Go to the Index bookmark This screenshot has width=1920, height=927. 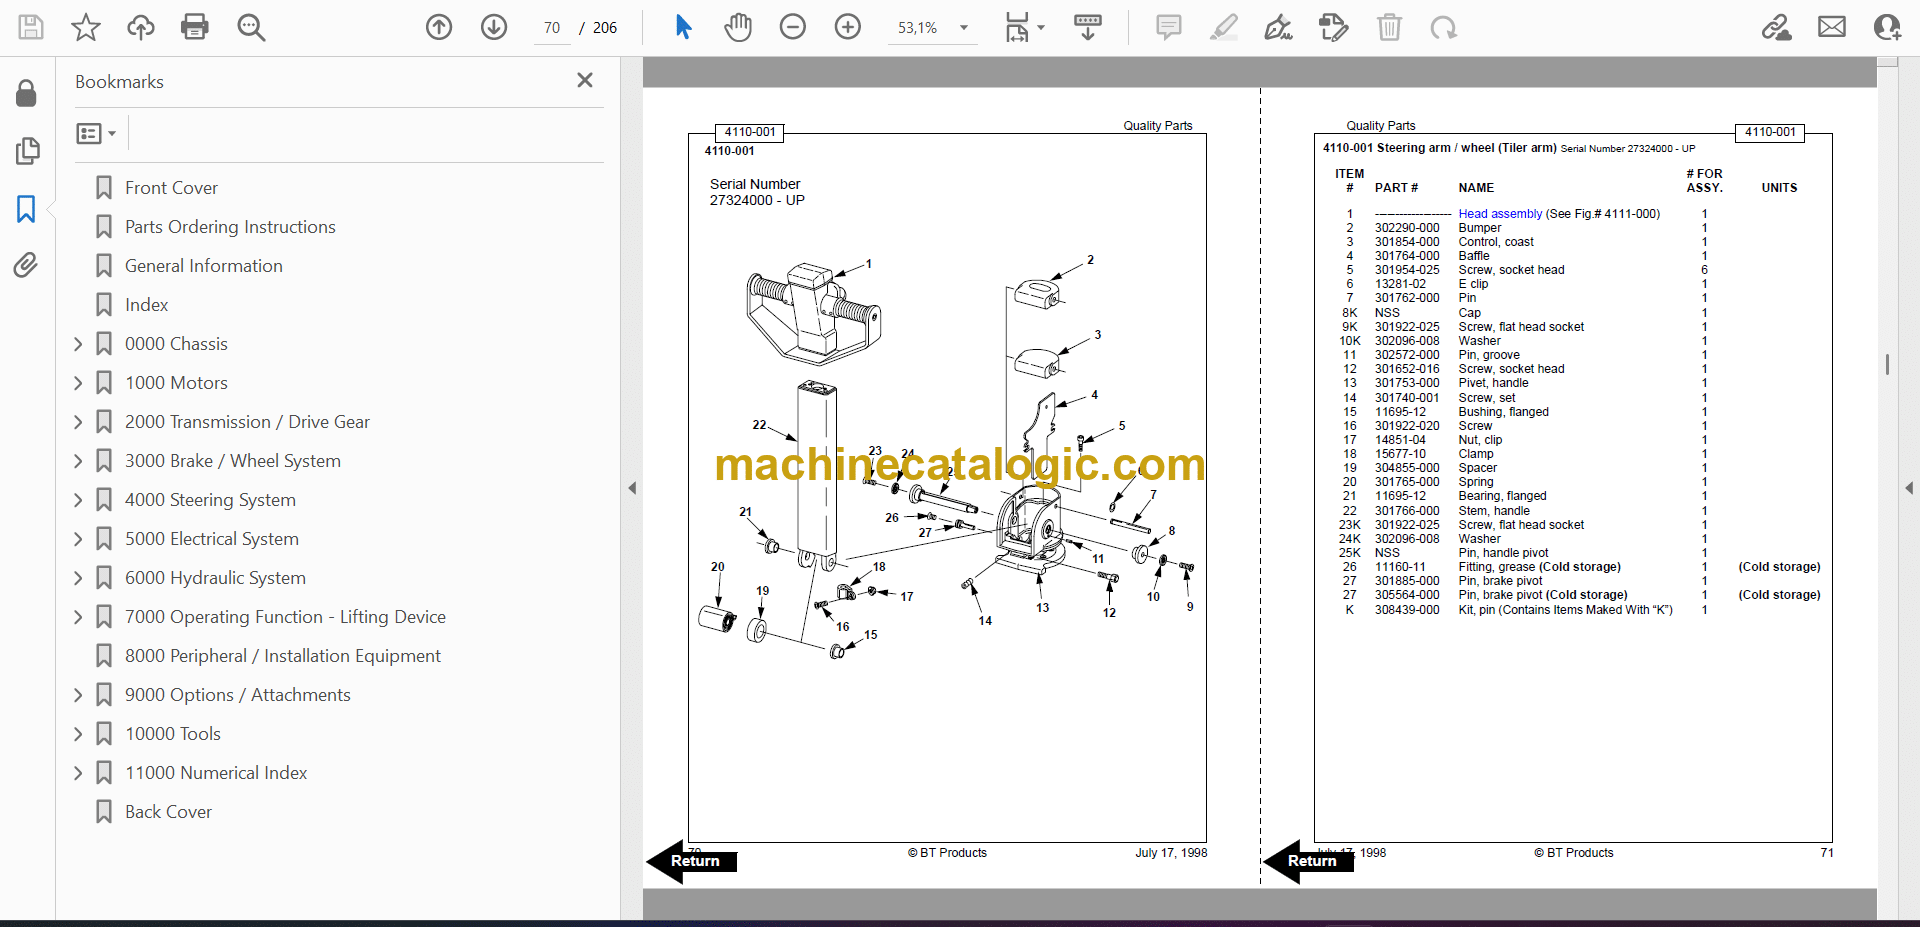pyautogui.click(x=146, y=305)
